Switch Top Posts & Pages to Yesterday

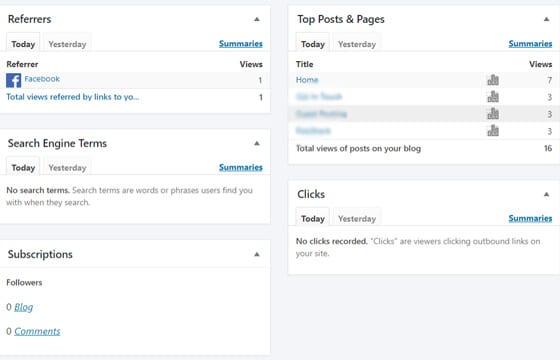357,44
